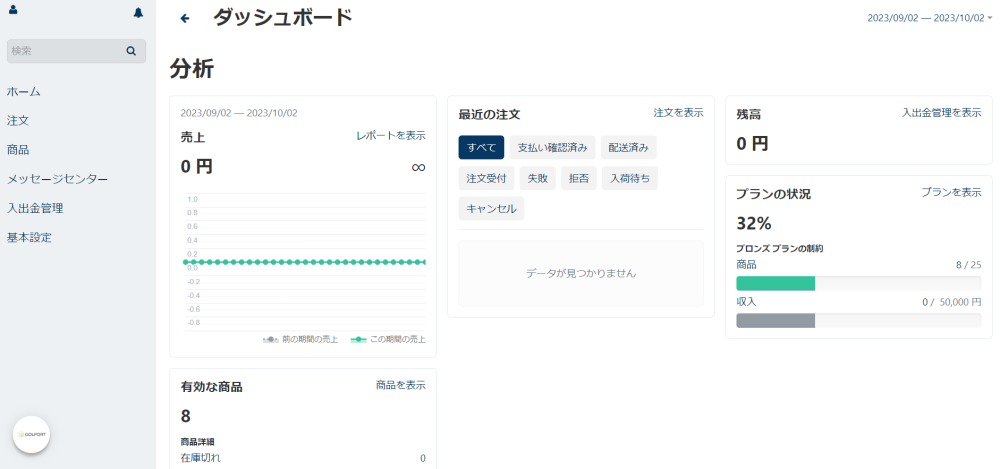Viewport: 1000px width, 469px height.
Task: Click the 商品を表示 link
Action: pos(401,385)
